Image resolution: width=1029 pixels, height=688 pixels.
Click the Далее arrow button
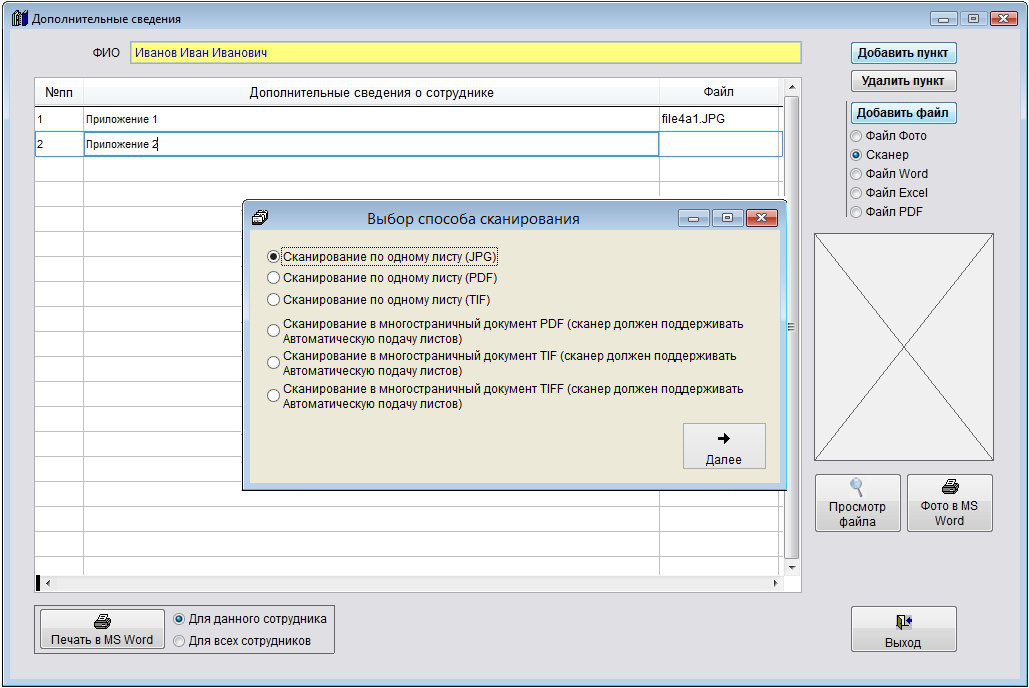(724, 446)
